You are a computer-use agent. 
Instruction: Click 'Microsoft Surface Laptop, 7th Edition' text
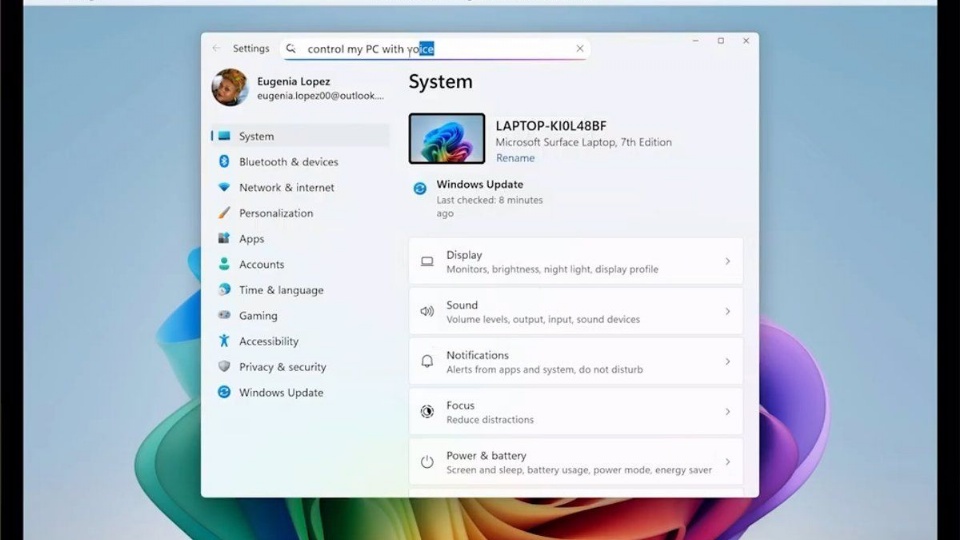pos(583,142)
